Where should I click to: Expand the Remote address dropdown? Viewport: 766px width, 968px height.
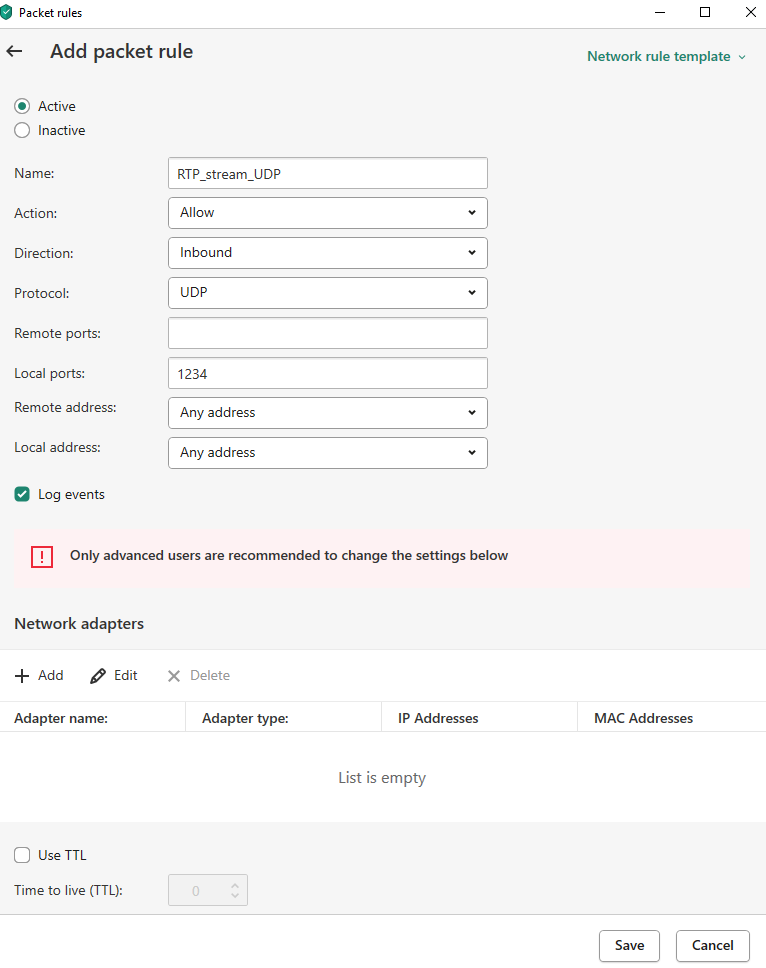click(327, 413)
